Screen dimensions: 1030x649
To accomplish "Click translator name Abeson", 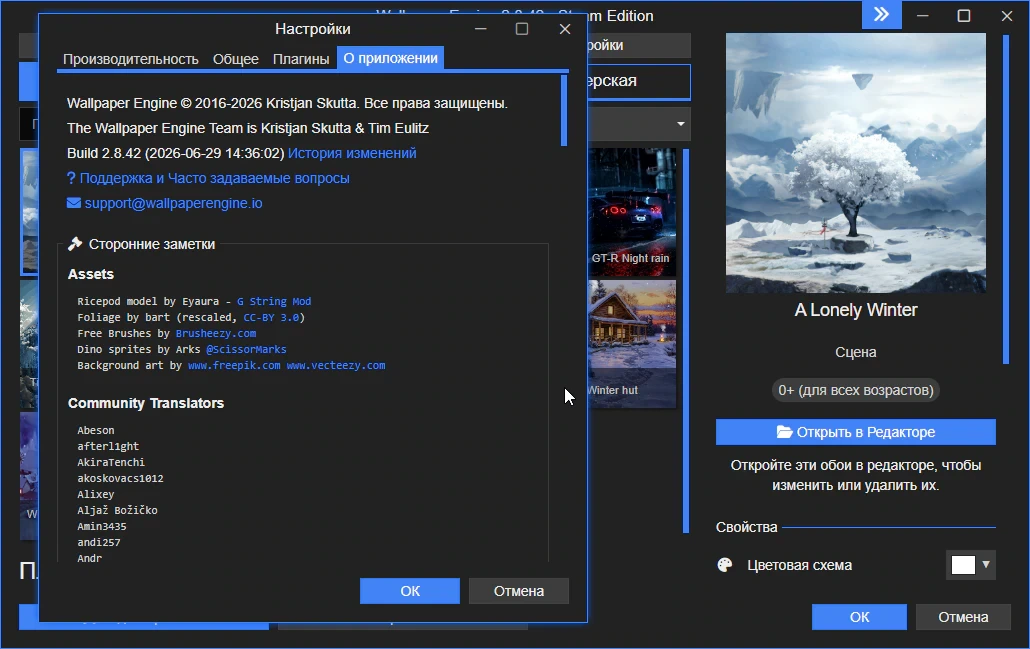I will click(96, 430).
